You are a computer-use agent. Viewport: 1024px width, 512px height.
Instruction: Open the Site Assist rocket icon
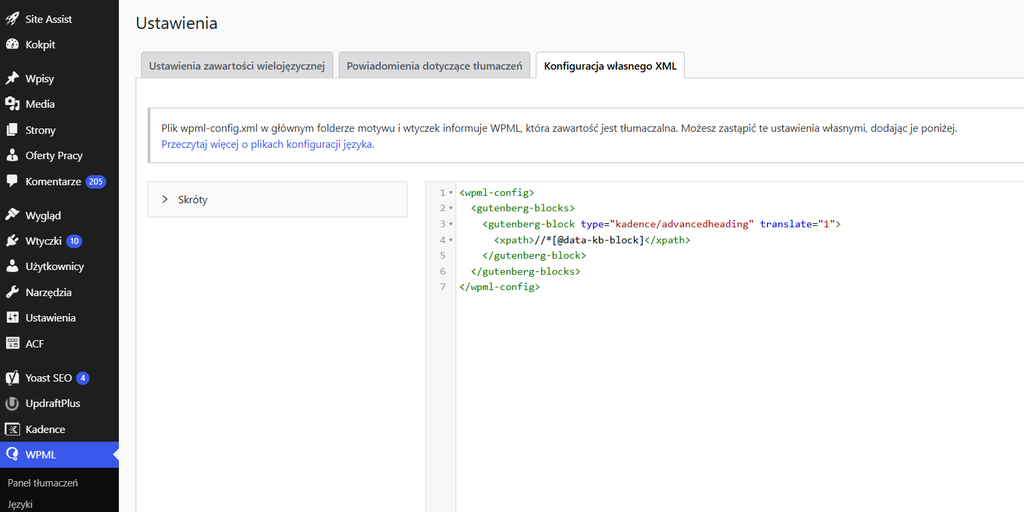click(12, 19)
